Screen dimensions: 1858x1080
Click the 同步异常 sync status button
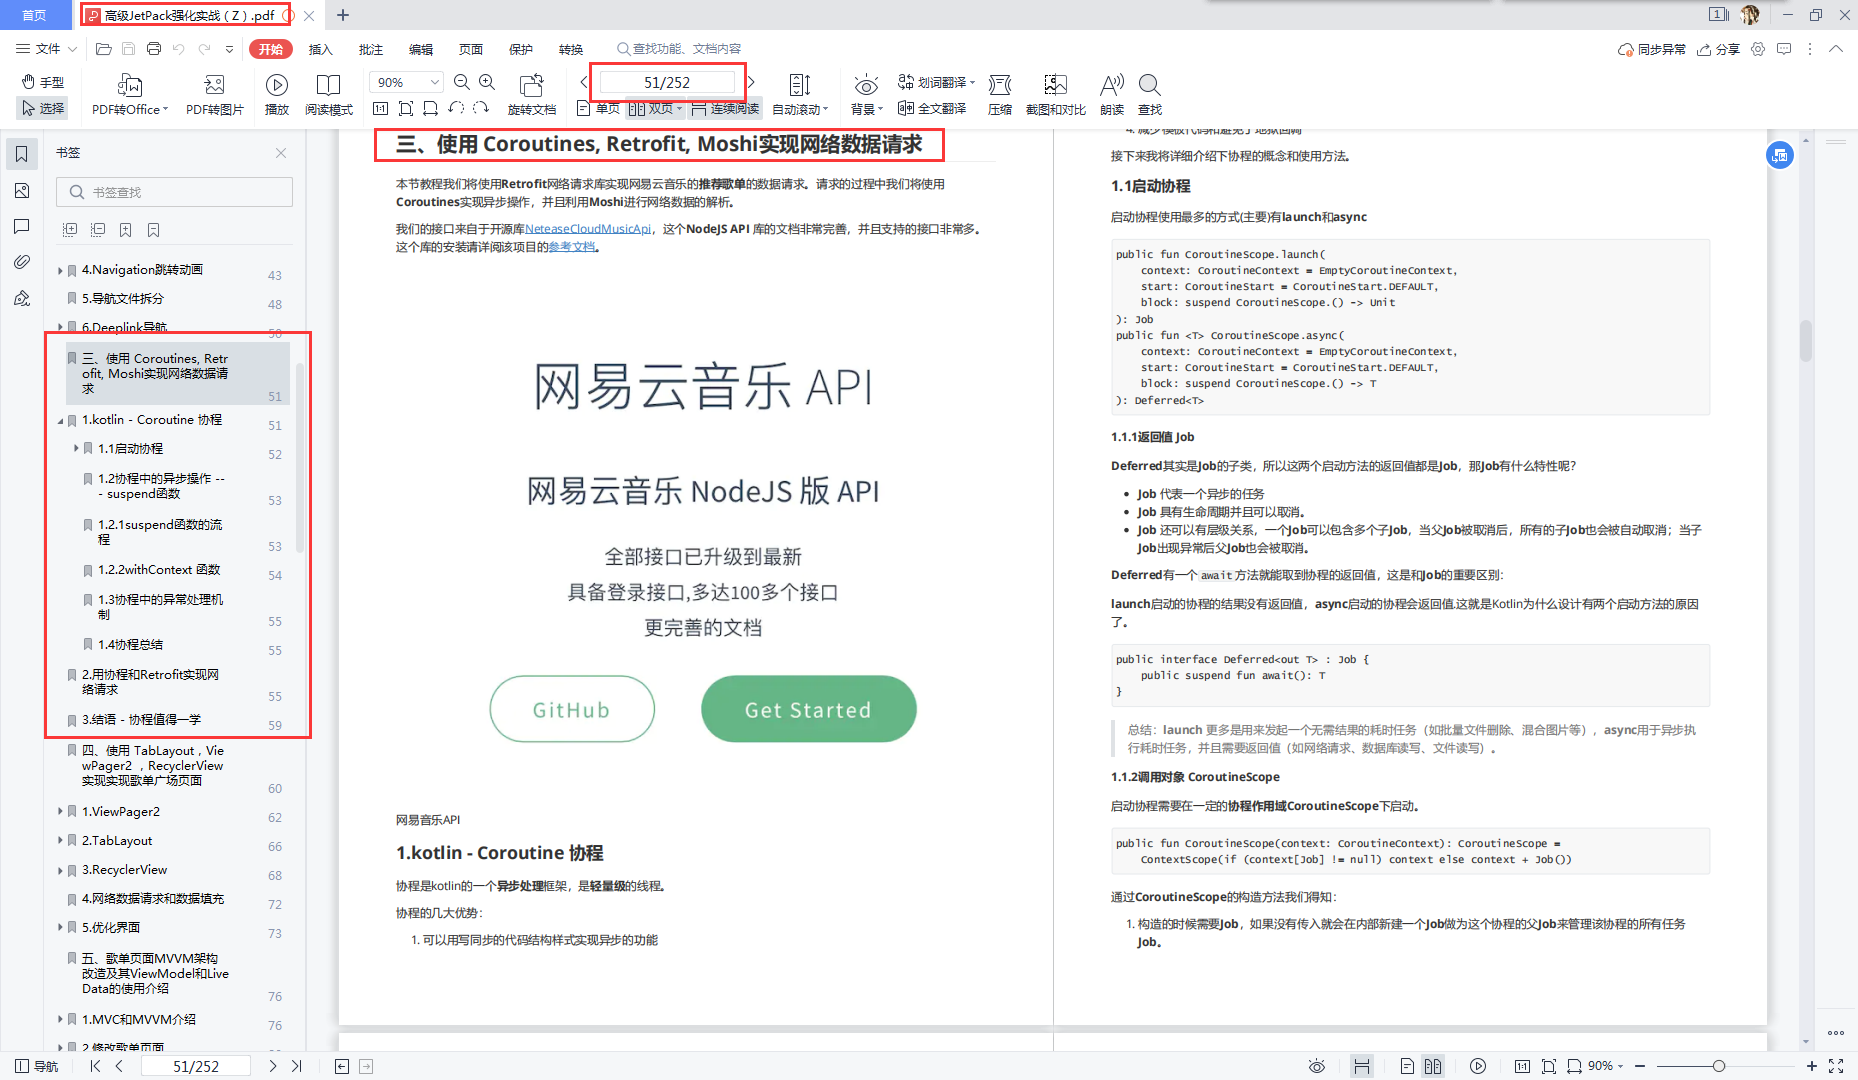tap(1652, 49)
